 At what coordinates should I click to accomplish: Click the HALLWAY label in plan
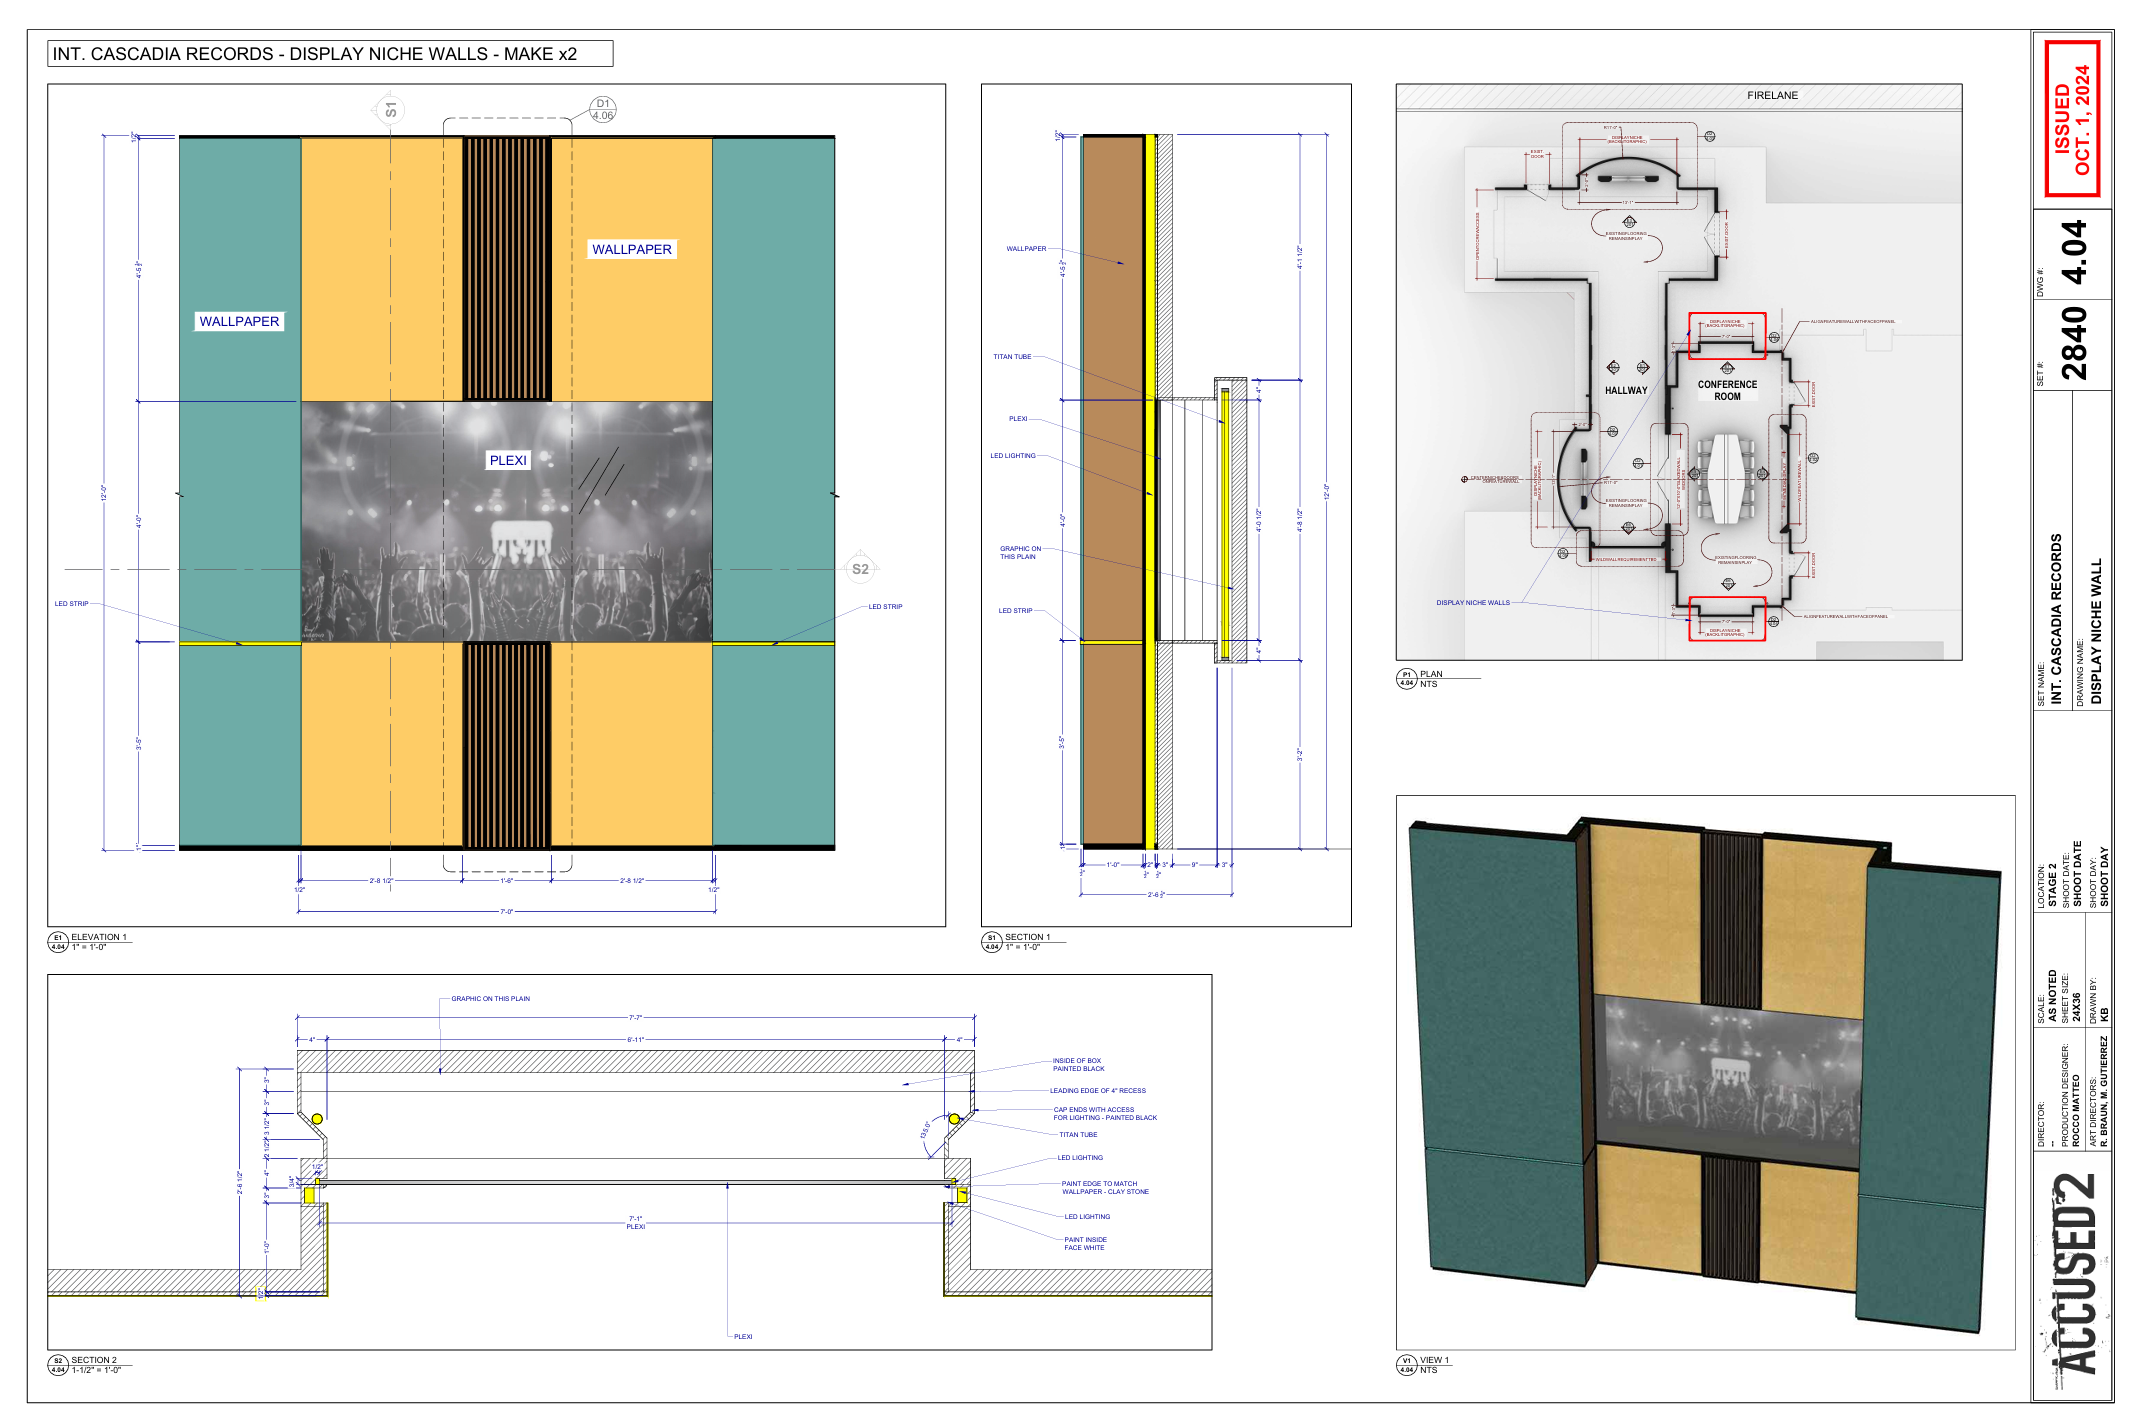tap(1626, 391)
